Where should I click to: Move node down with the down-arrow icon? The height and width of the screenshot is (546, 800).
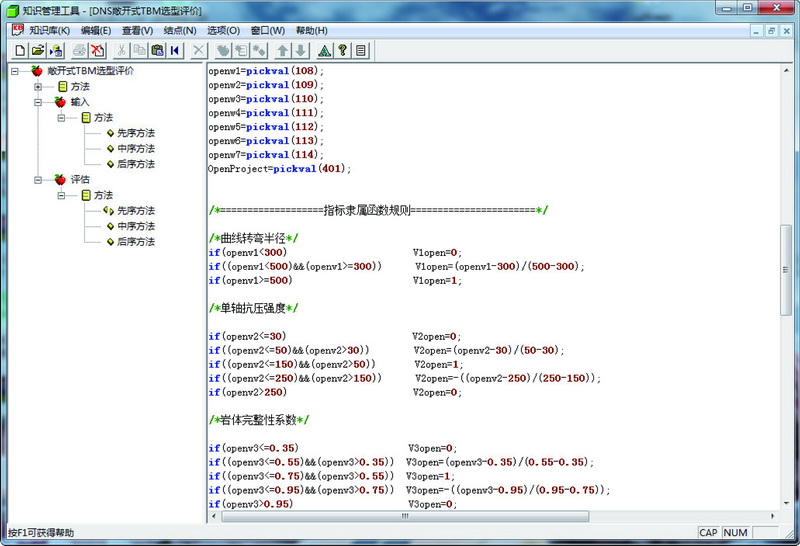pyautogui.click(x=301, y=50)
